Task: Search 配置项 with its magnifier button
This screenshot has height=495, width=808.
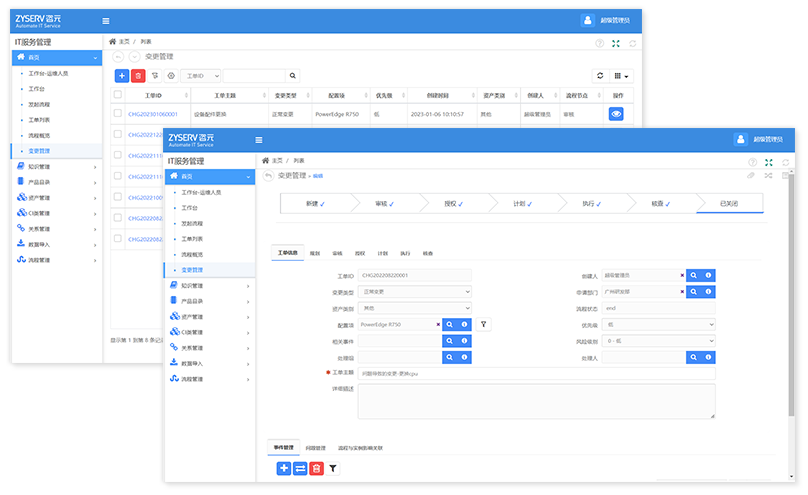Action: pos(449,325)
